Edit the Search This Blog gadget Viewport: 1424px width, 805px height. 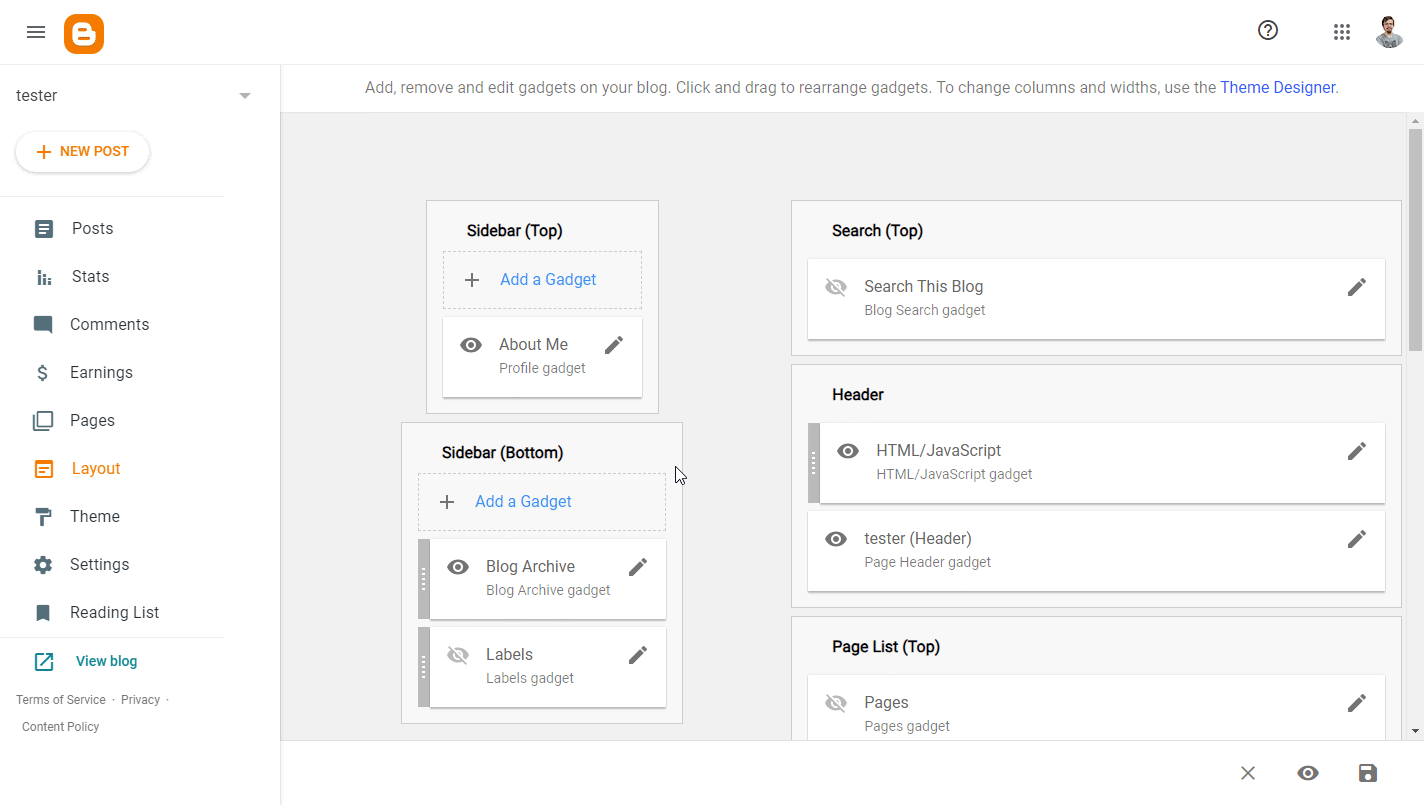coord(1356,287)
